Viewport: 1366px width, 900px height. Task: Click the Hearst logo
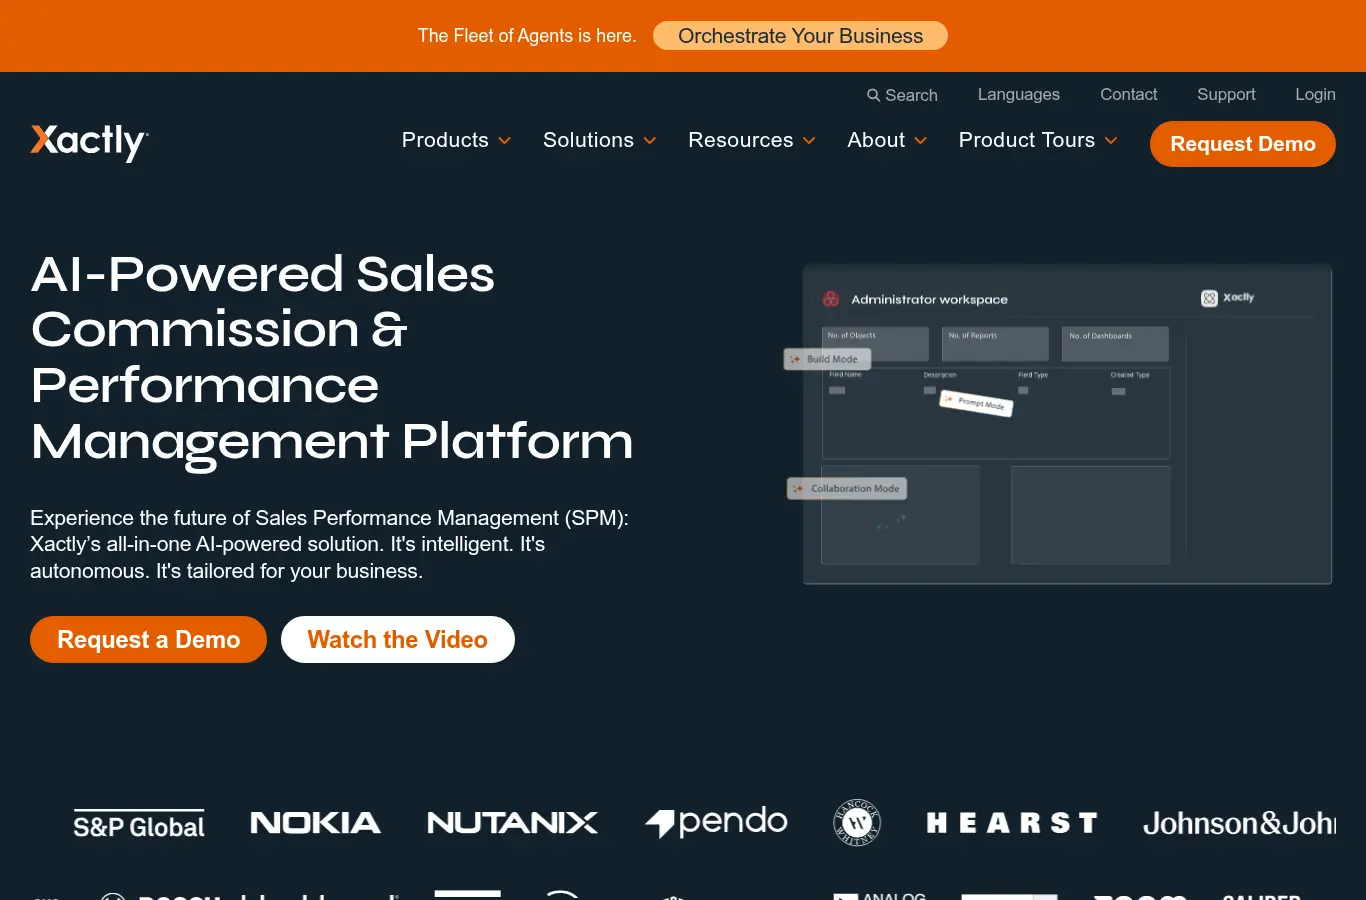(x=1011, y=823)
